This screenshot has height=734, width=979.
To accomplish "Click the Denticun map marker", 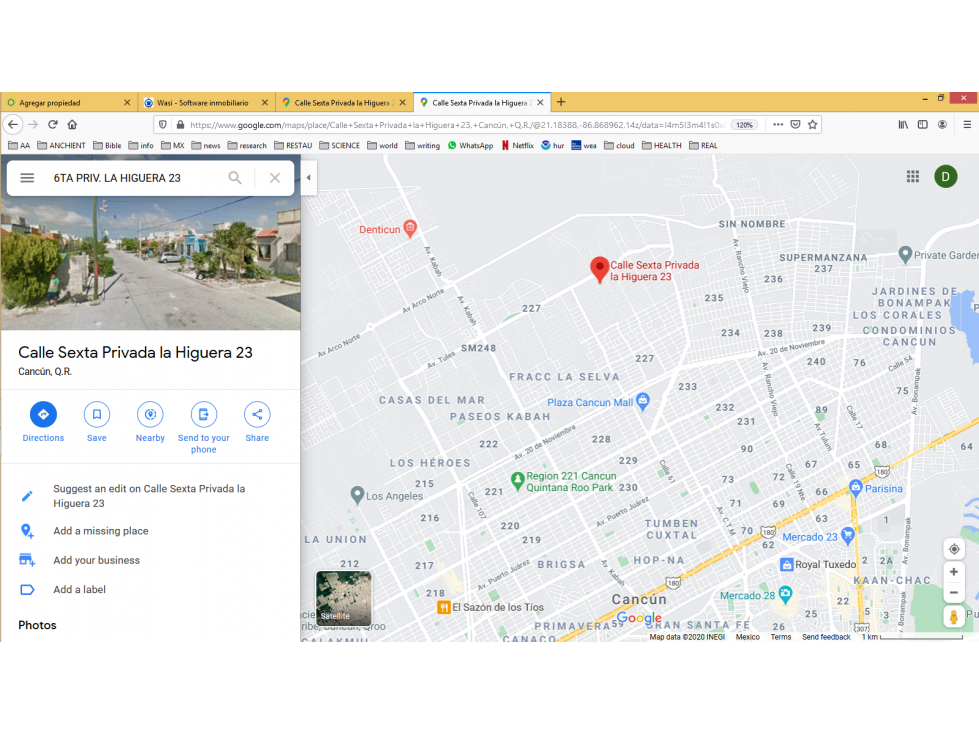I will click(x=410, y=228).
